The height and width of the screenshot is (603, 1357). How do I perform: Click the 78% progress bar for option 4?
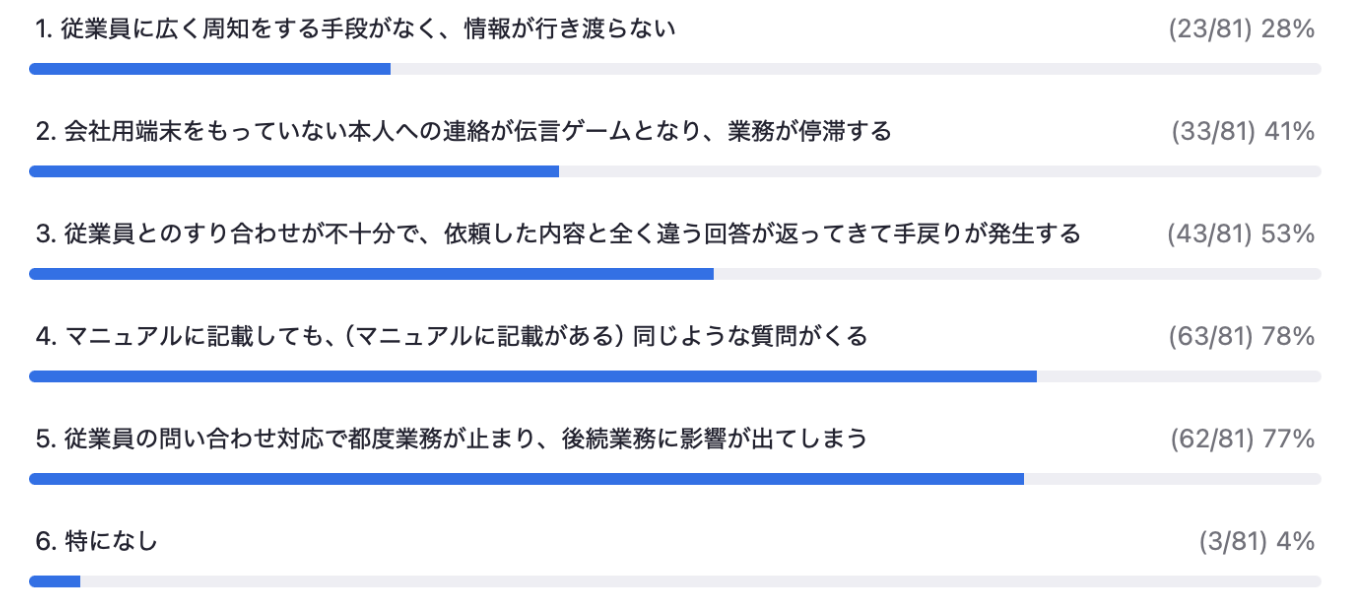coord(533,377)
